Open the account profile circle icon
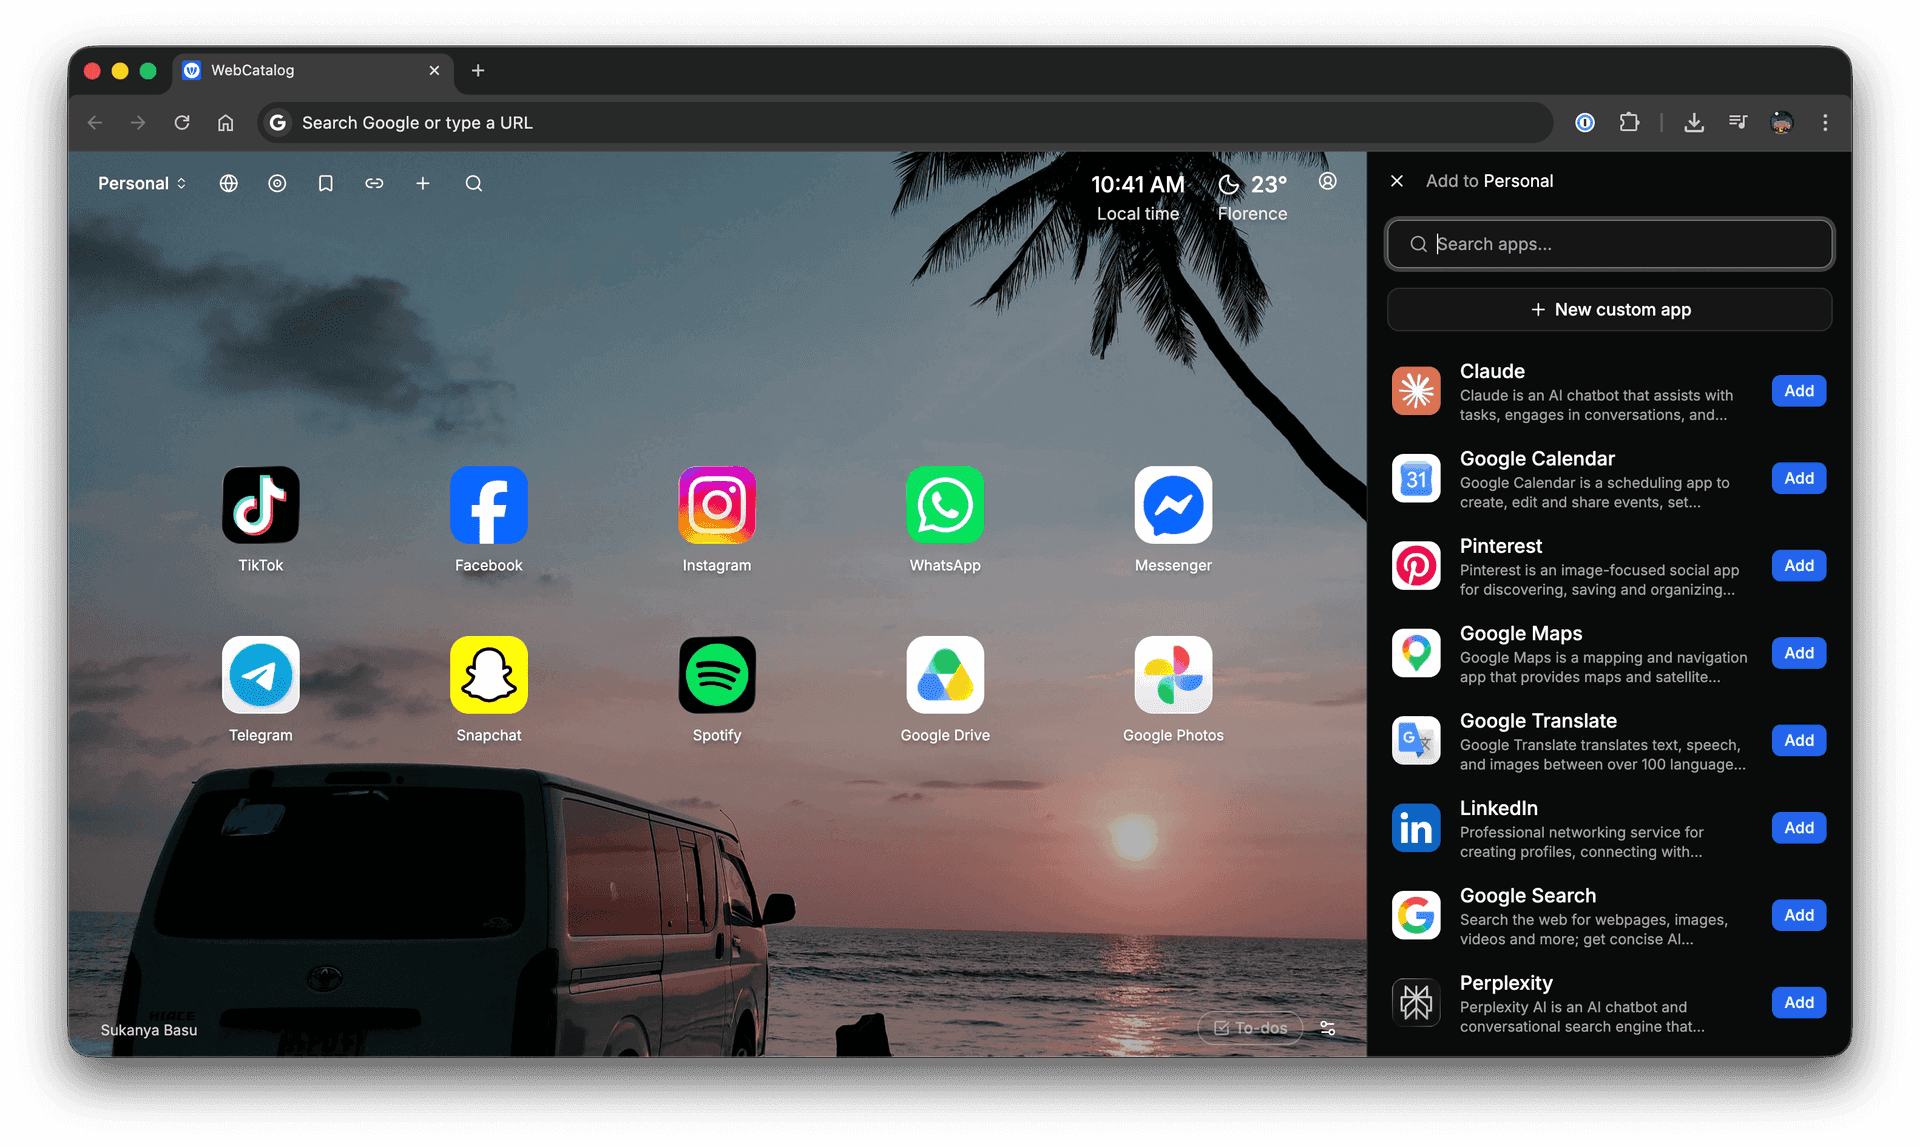The height and width of the screenshot is (1147, 1920). click(1327, 181)
